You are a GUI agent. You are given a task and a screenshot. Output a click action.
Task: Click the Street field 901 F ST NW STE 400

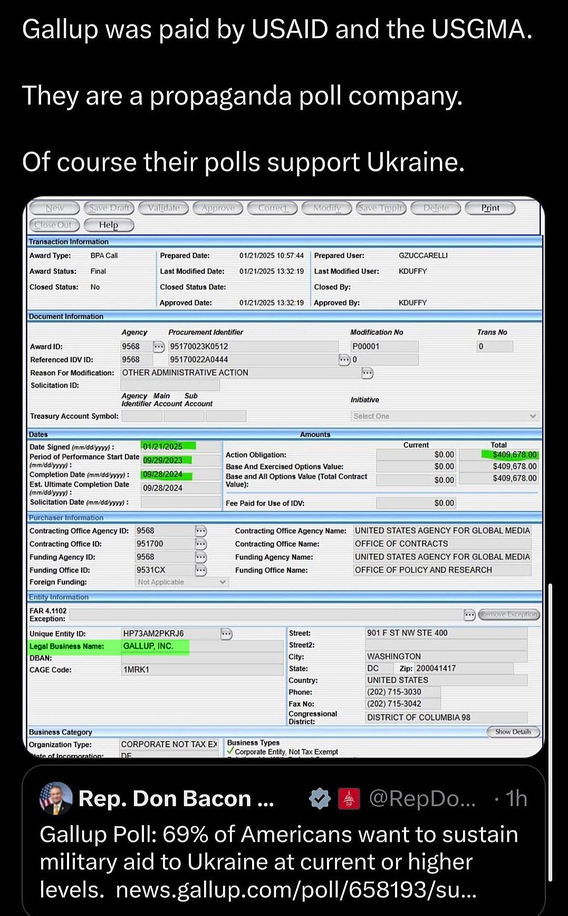pos(446,633)
